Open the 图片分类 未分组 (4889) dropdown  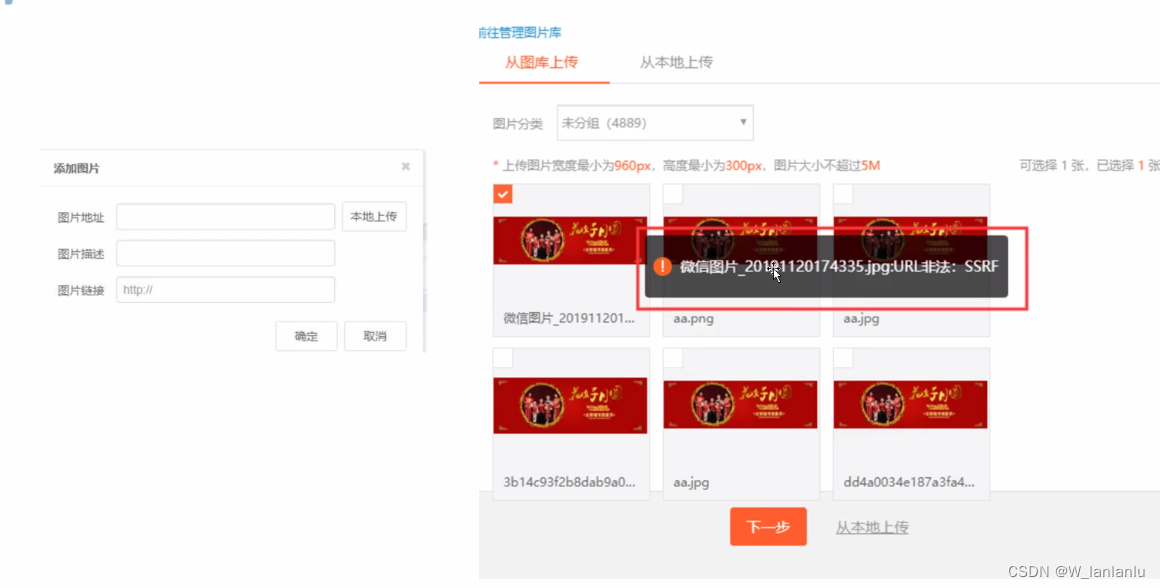pos(655,123)
